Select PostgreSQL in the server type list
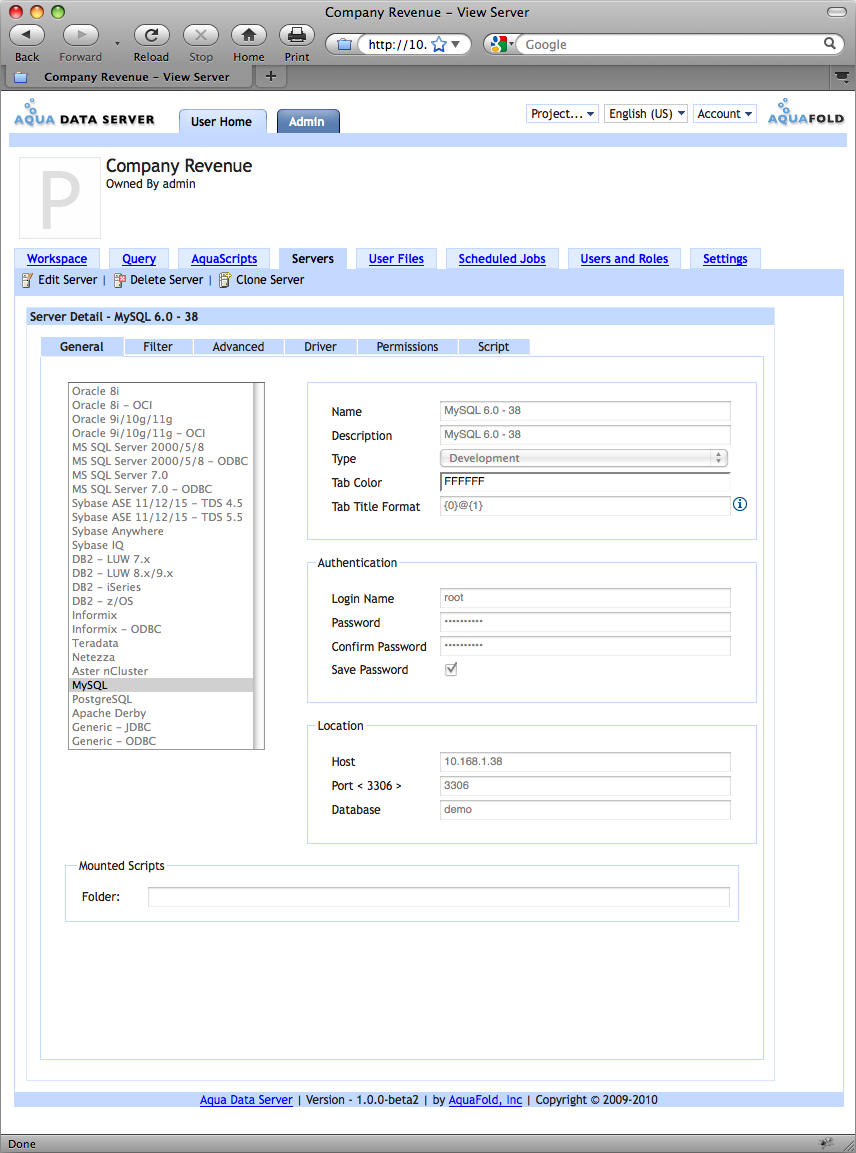Viewport: 856px width, 1153px height. click(161, 699)
